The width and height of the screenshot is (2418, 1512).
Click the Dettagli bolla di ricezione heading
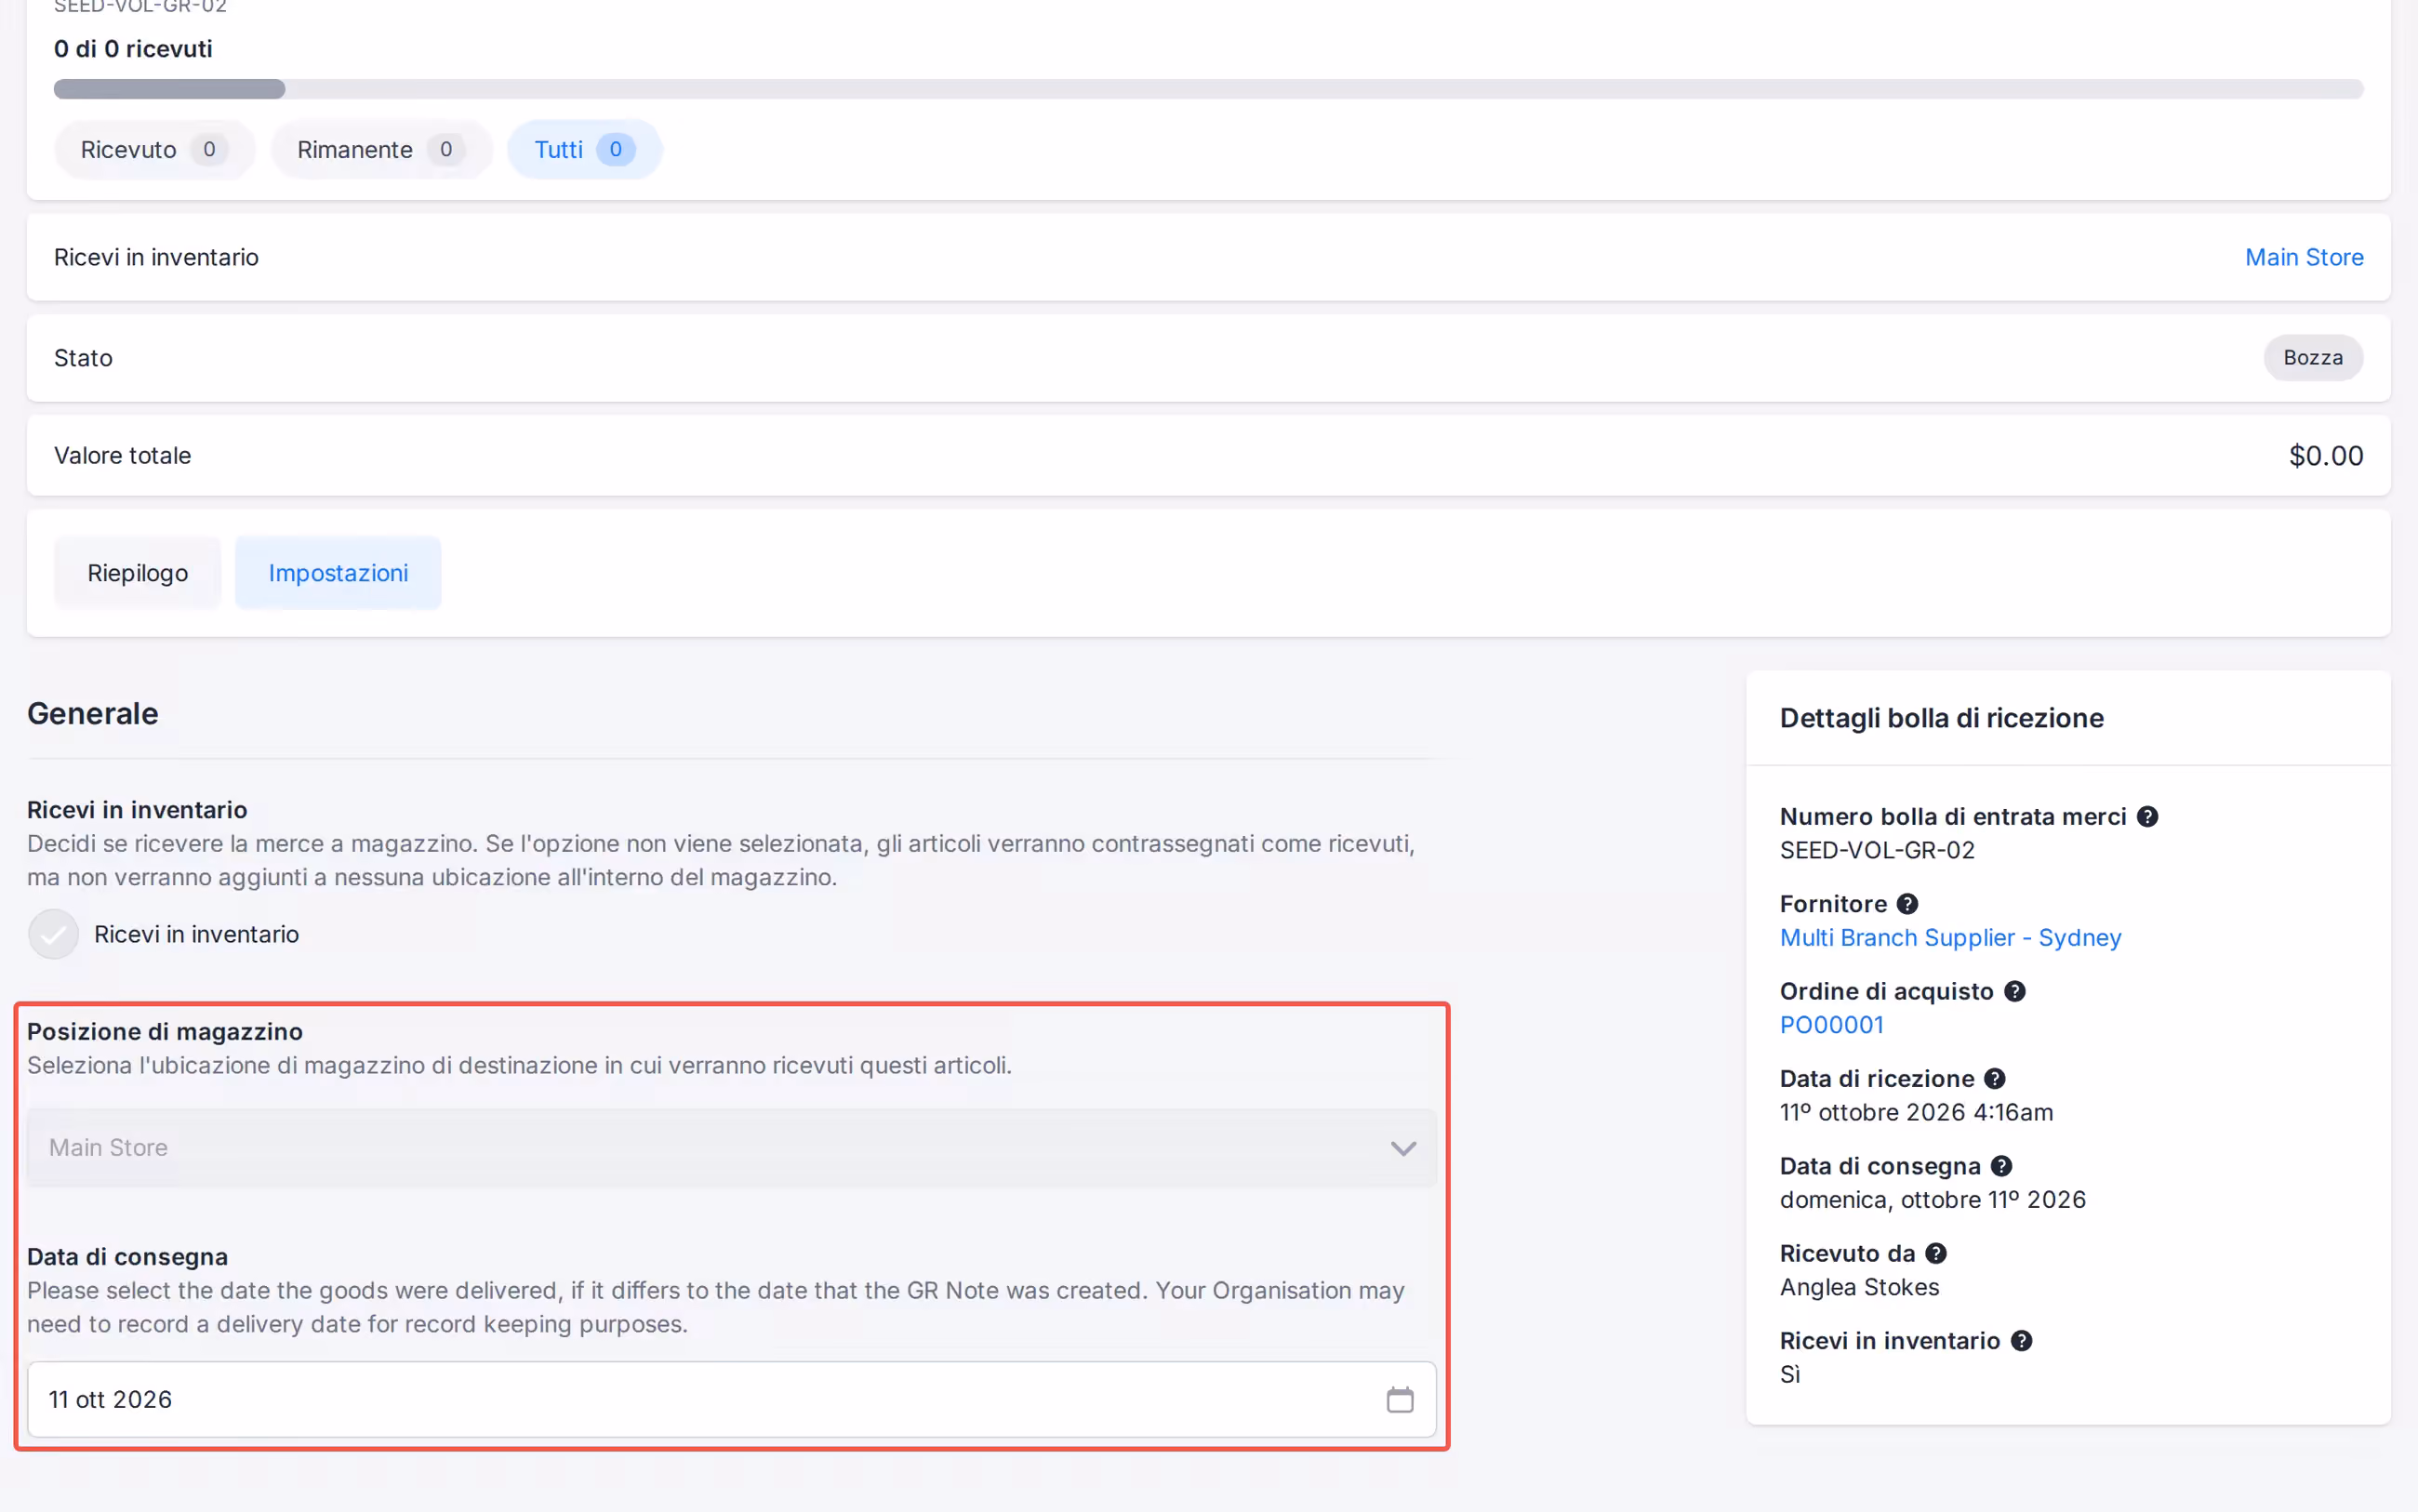[x=1941, y=718]
